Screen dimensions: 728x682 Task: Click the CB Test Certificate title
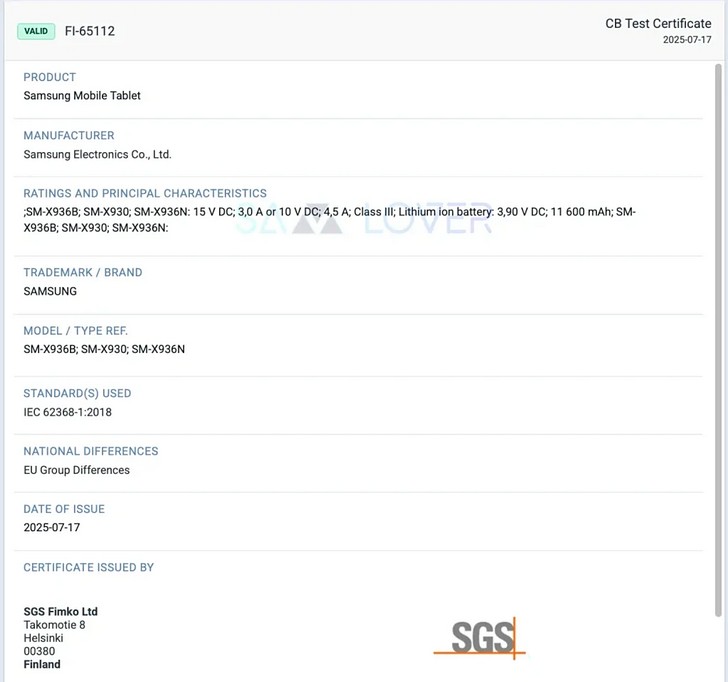point(658,23)
